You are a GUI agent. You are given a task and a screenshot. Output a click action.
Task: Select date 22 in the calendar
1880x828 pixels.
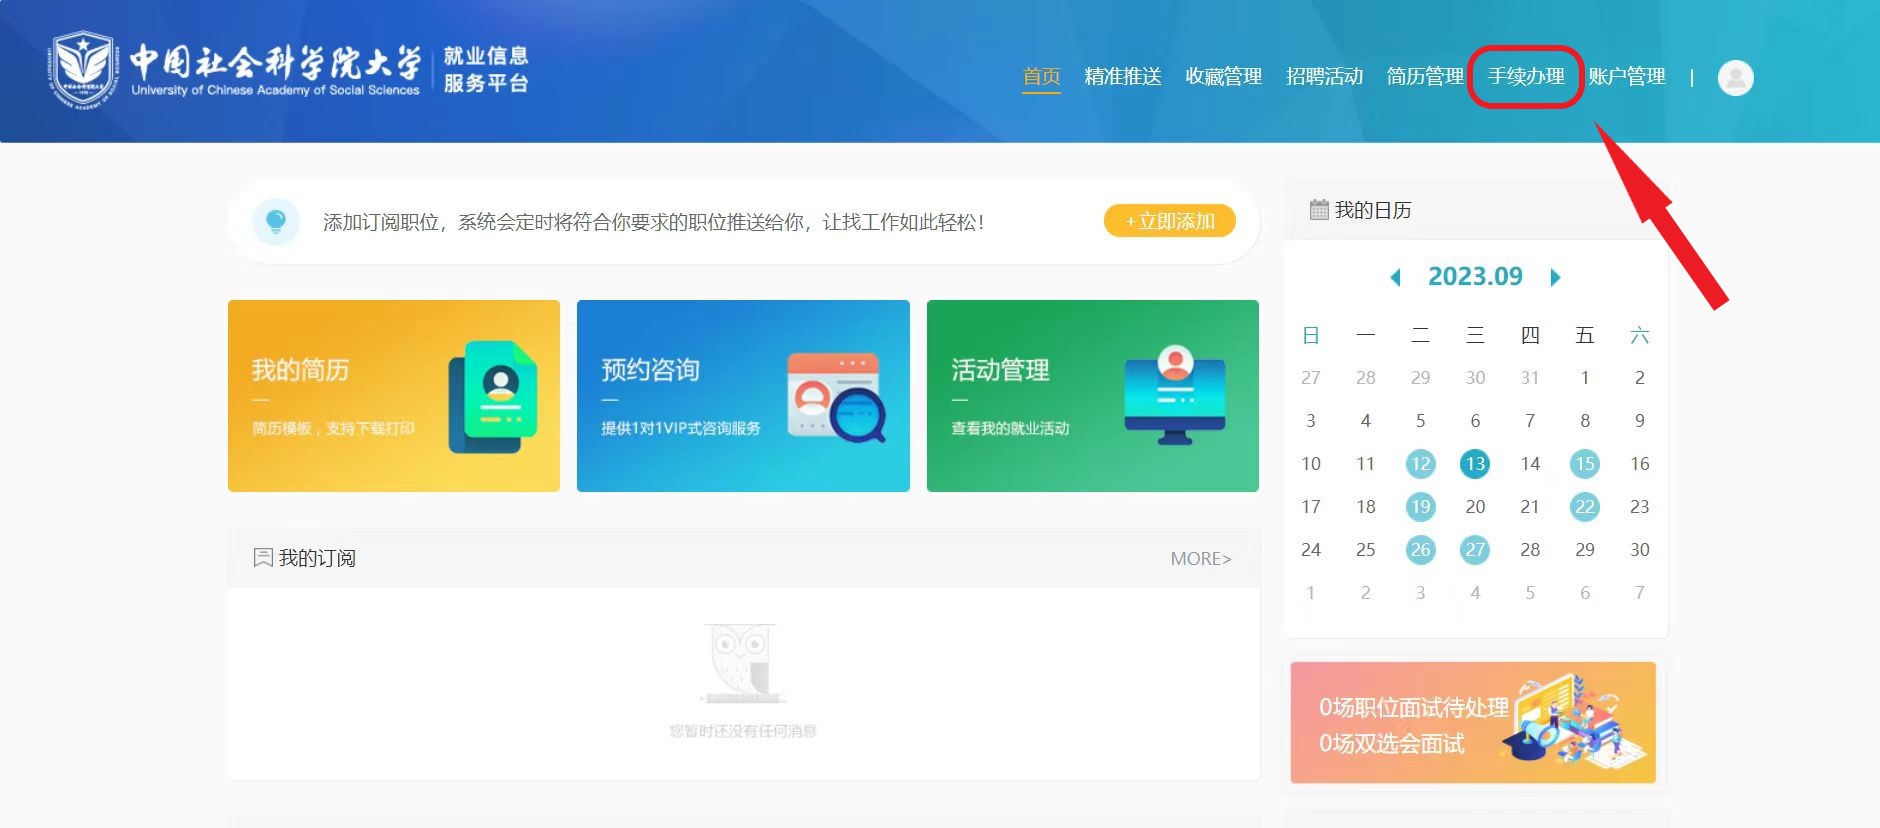tap(1584, 507)
